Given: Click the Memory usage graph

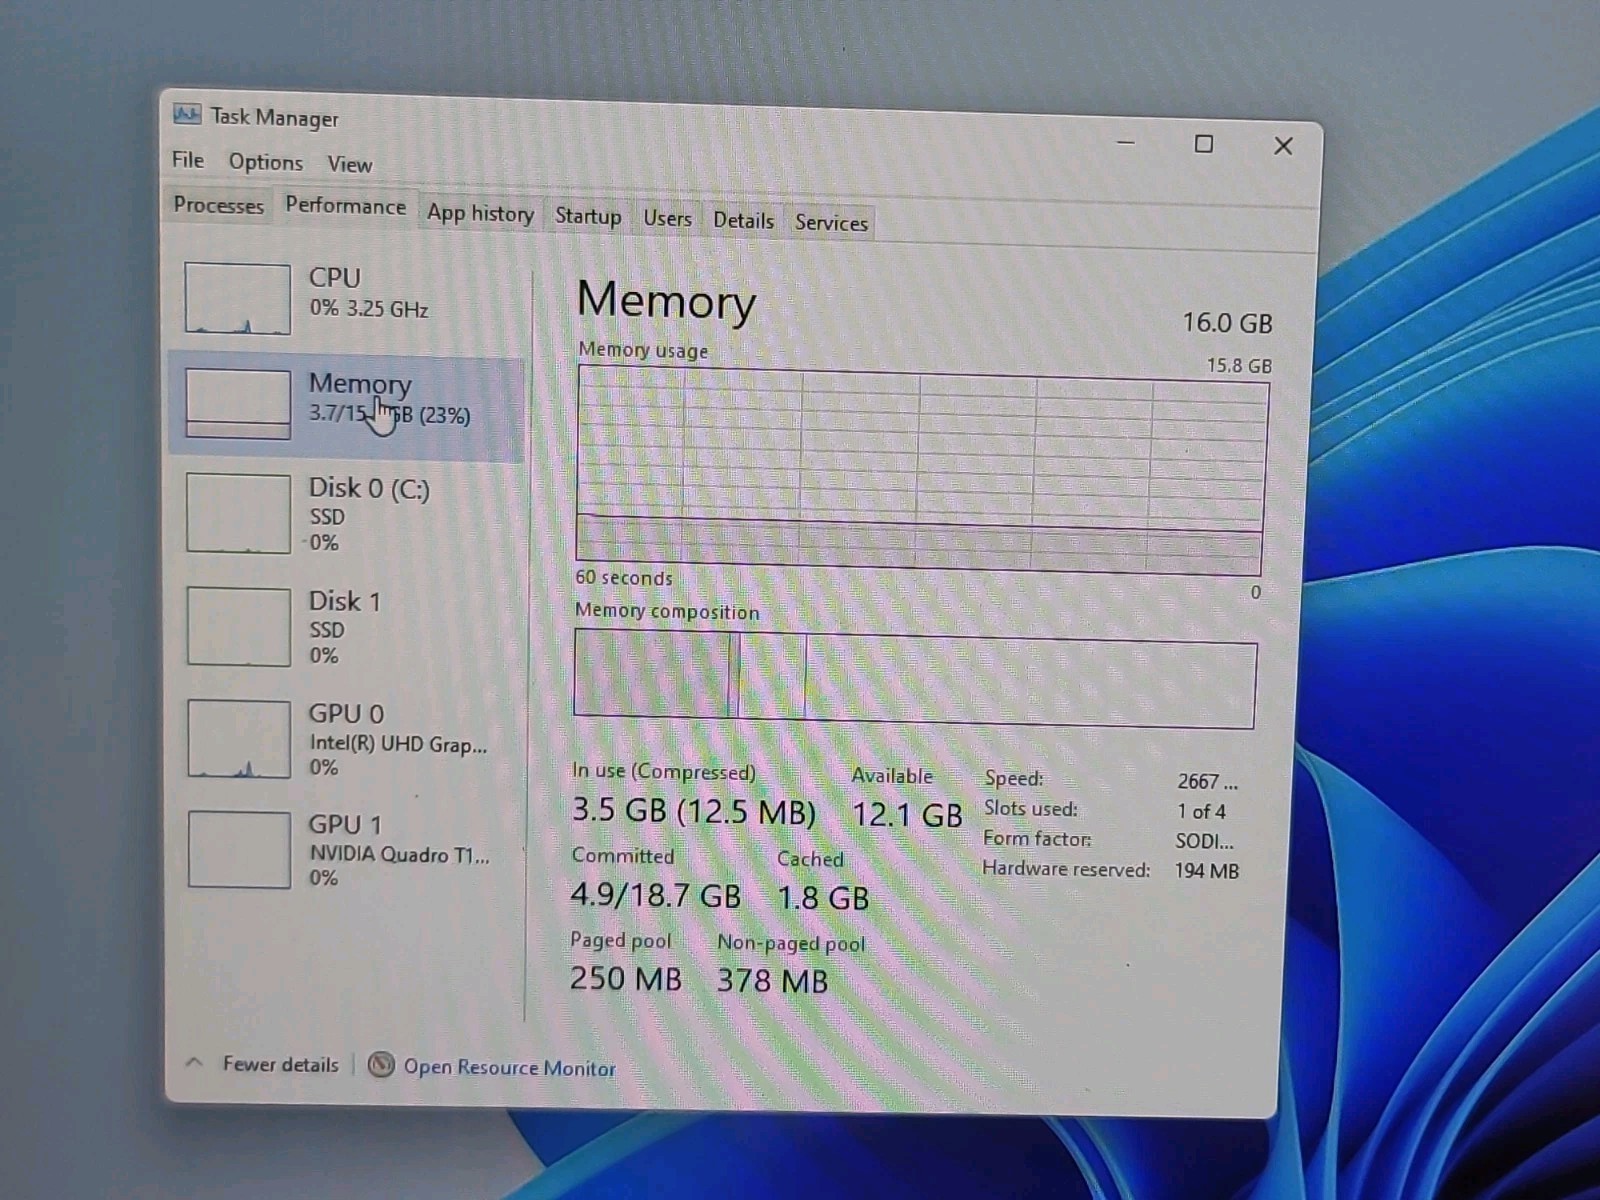Looking at the screenshot, I should click(922, 470).
